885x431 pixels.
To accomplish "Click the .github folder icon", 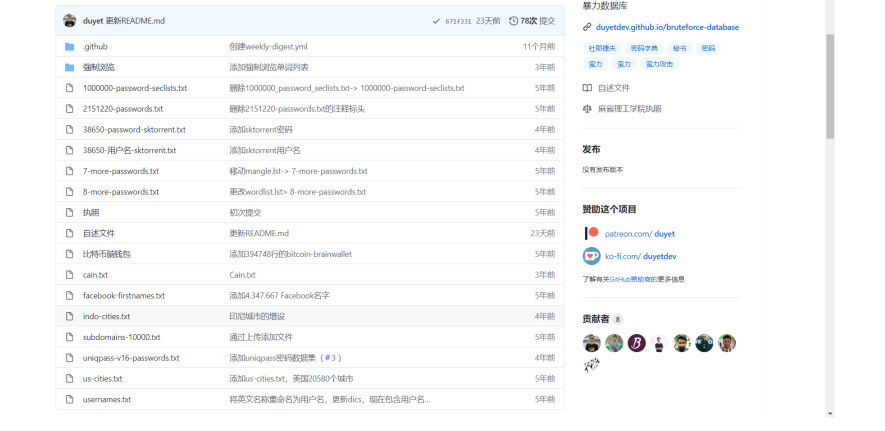I will pos(69,47).
